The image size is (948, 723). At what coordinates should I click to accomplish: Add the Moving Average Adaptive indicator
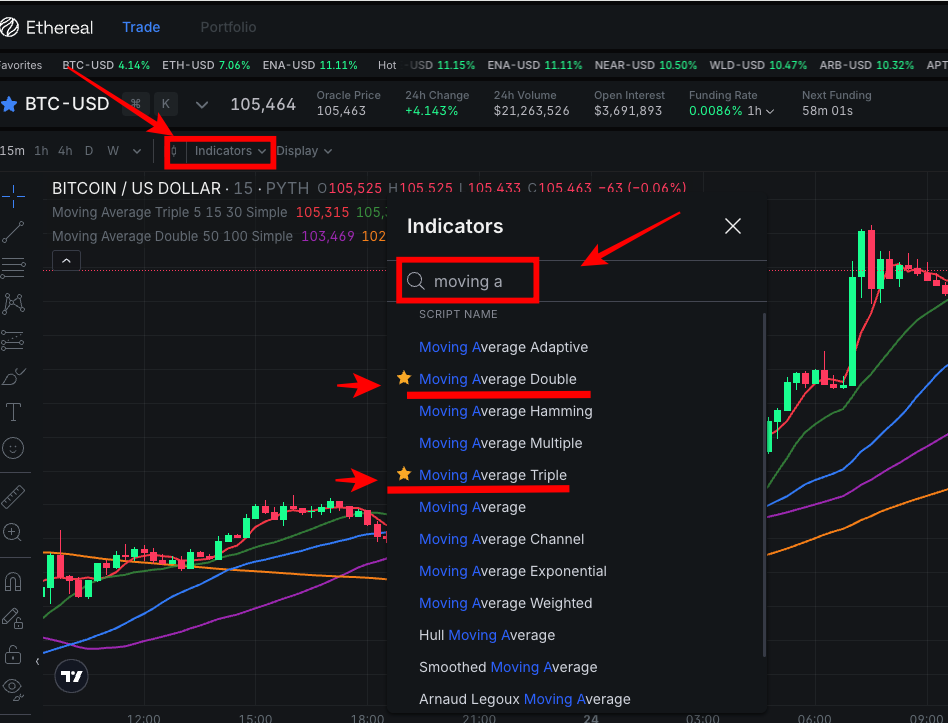[x=504, y=347]
